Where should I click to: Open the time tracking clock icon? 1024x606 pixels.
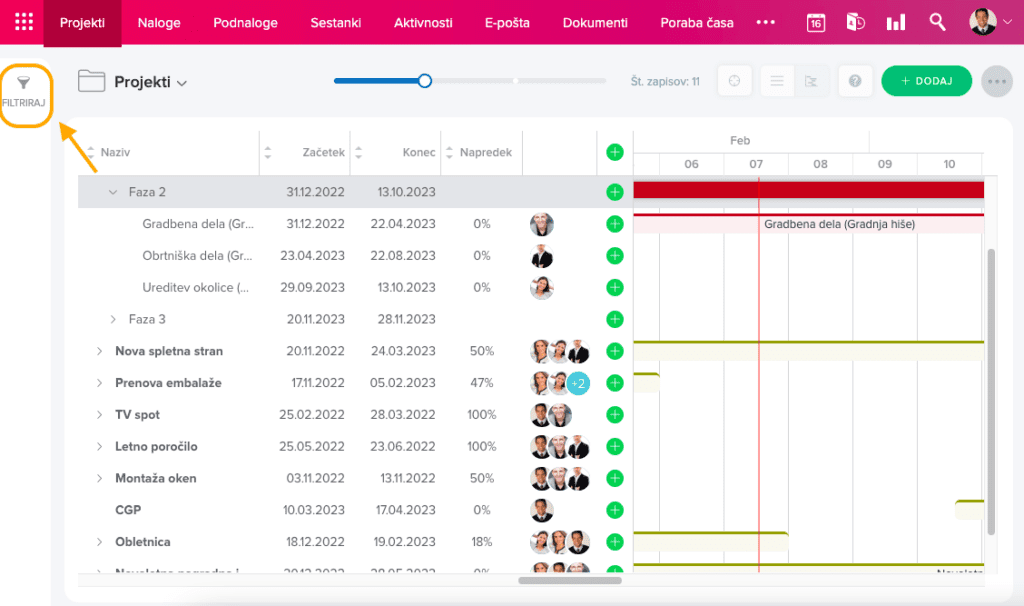855,23
